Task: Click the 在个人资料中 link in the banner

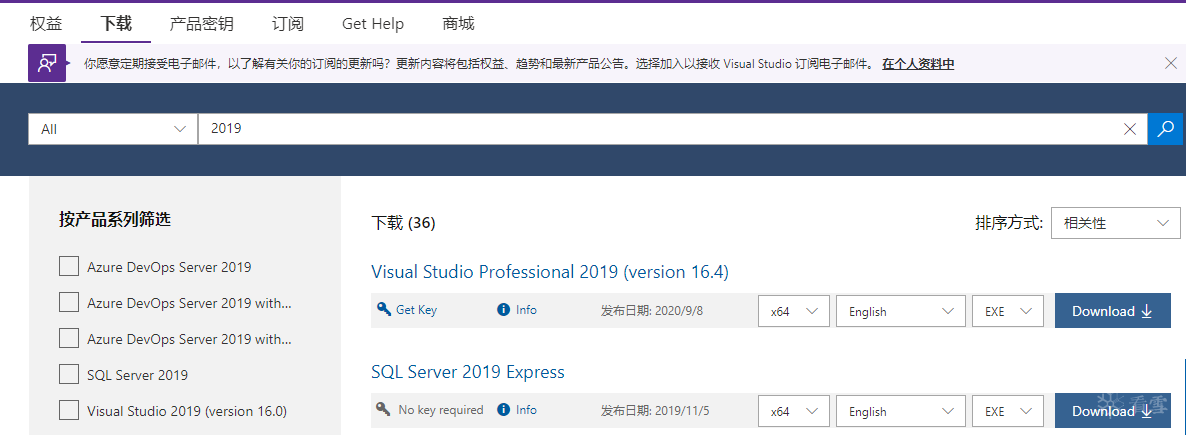Action: point(917,64)
